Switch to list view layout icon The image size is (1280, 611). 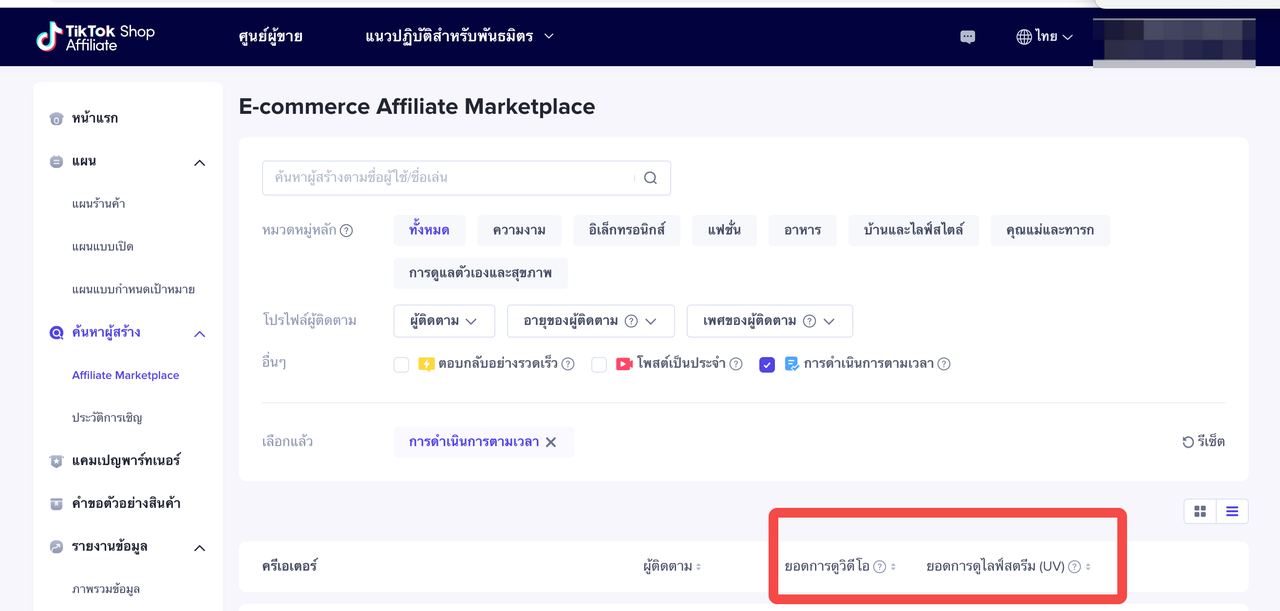point(1232,511)
